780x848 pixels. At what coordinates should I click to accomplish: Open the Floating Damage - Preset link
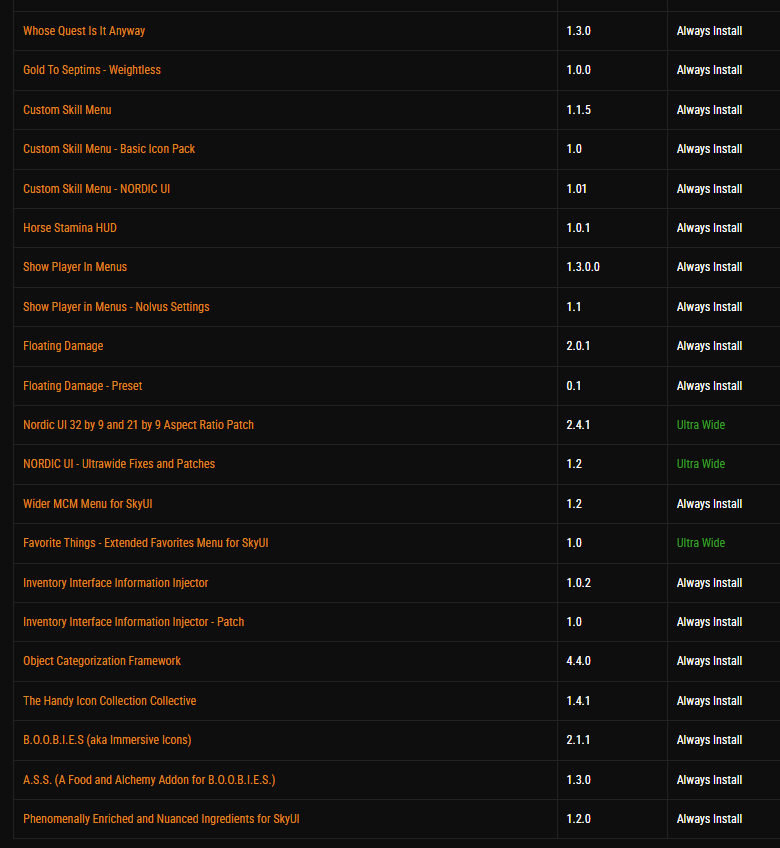tap(83, 386)
